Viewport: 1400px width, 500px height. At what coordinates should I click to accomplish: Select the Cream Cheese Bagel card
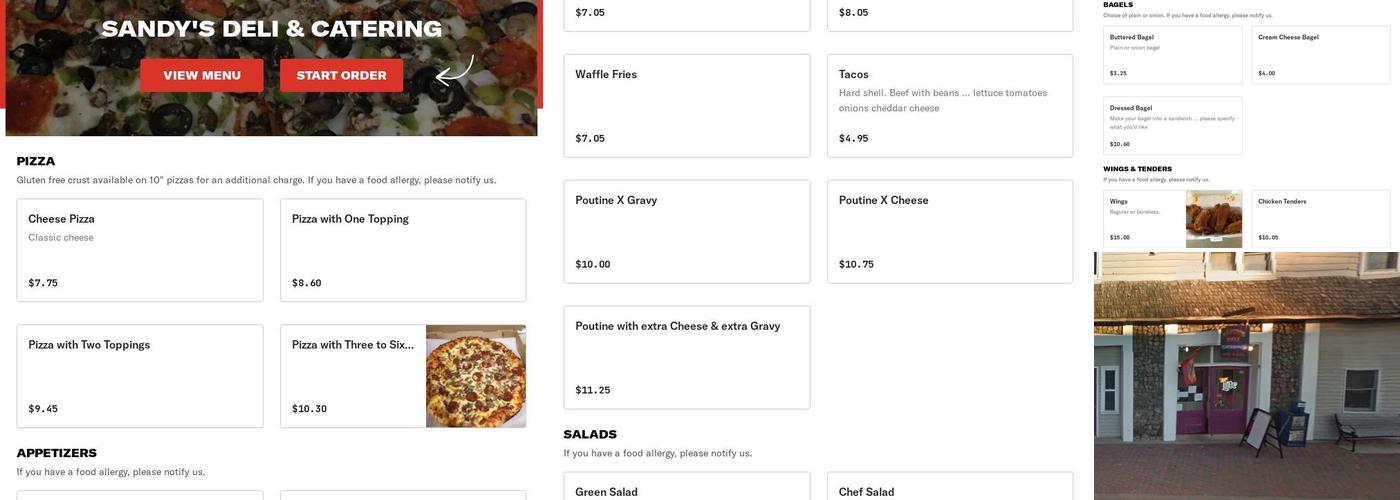click(1321, 55)
